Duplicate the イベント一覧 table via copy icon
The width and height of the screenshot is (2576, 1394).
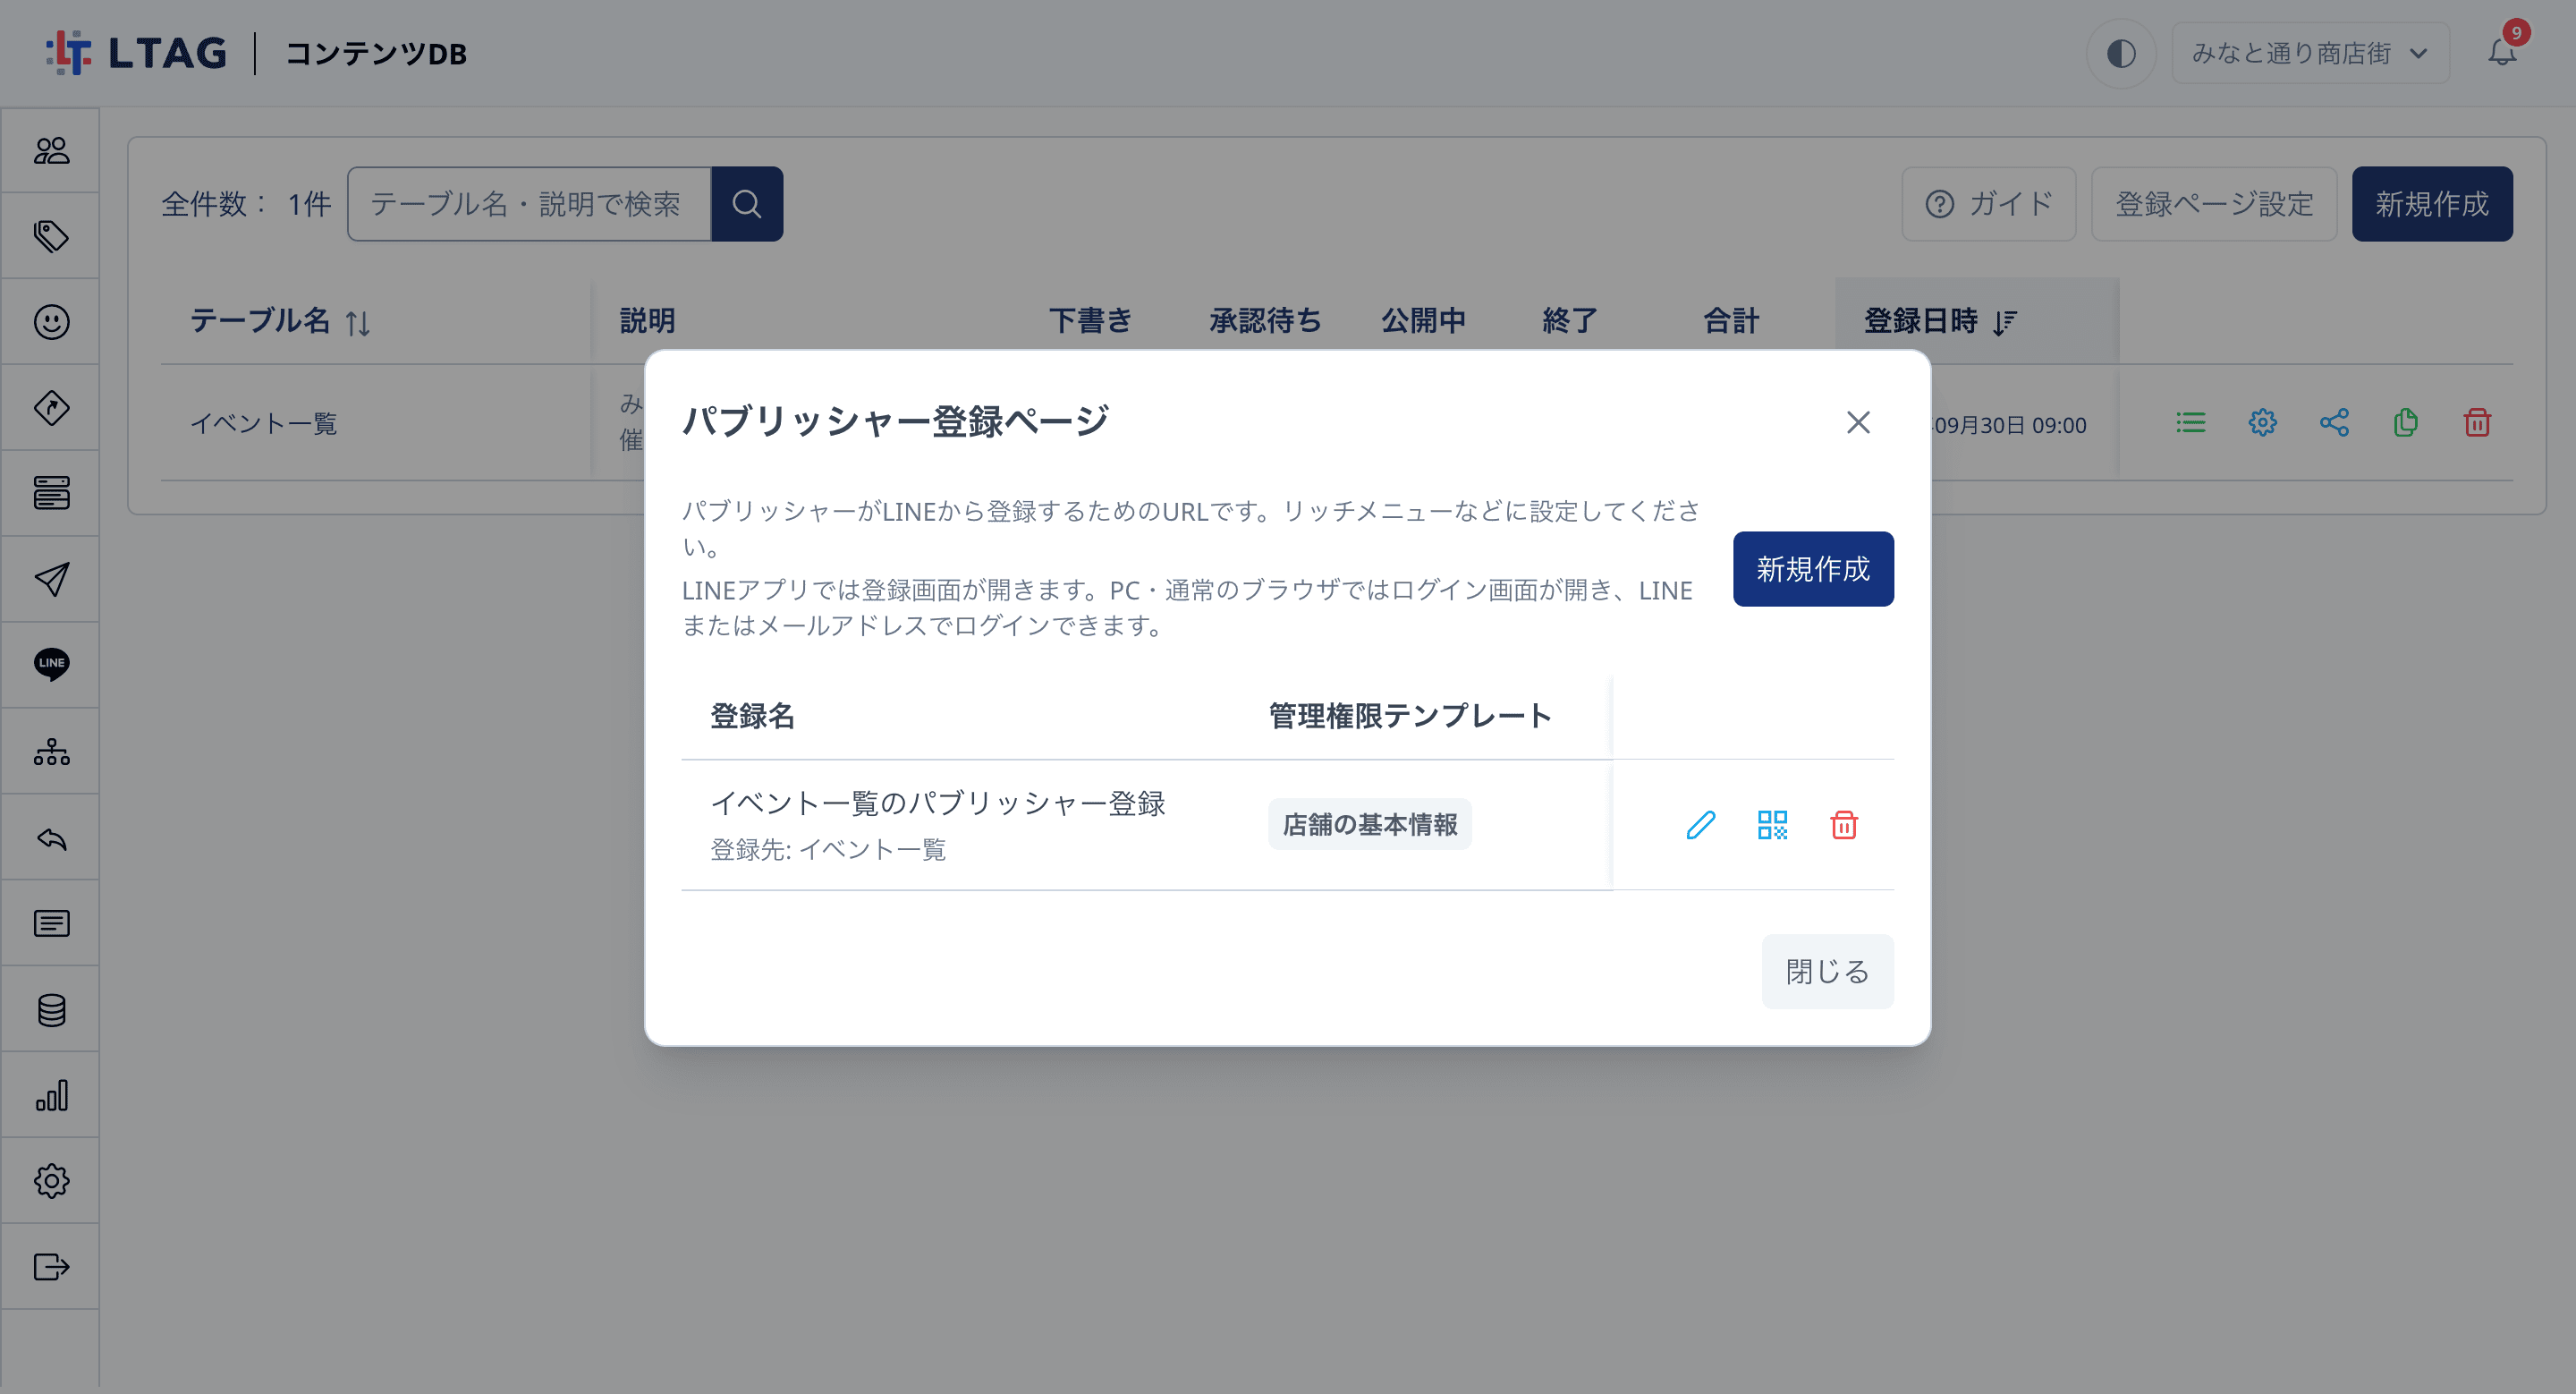tap(2406, 423)
